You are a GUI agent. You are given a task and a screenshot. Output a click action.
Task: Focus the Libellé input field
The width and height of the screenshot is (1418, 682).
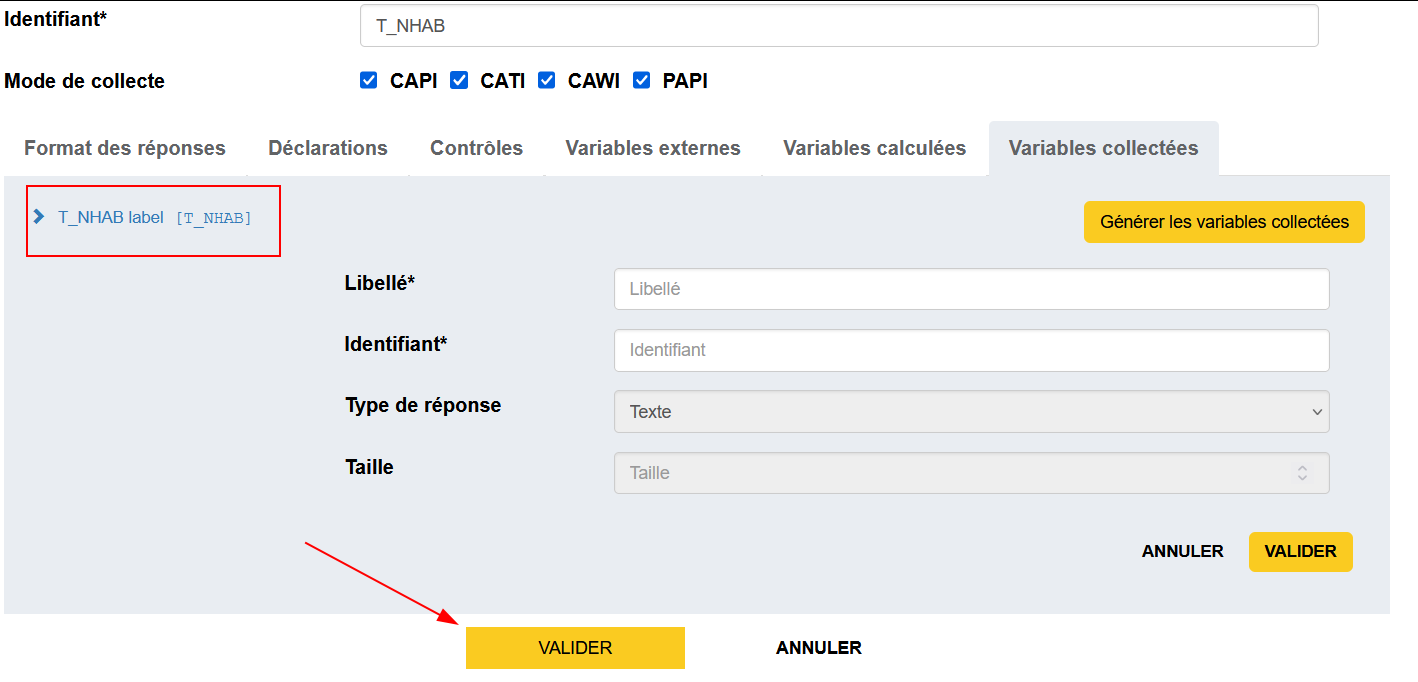coord(971,289)
